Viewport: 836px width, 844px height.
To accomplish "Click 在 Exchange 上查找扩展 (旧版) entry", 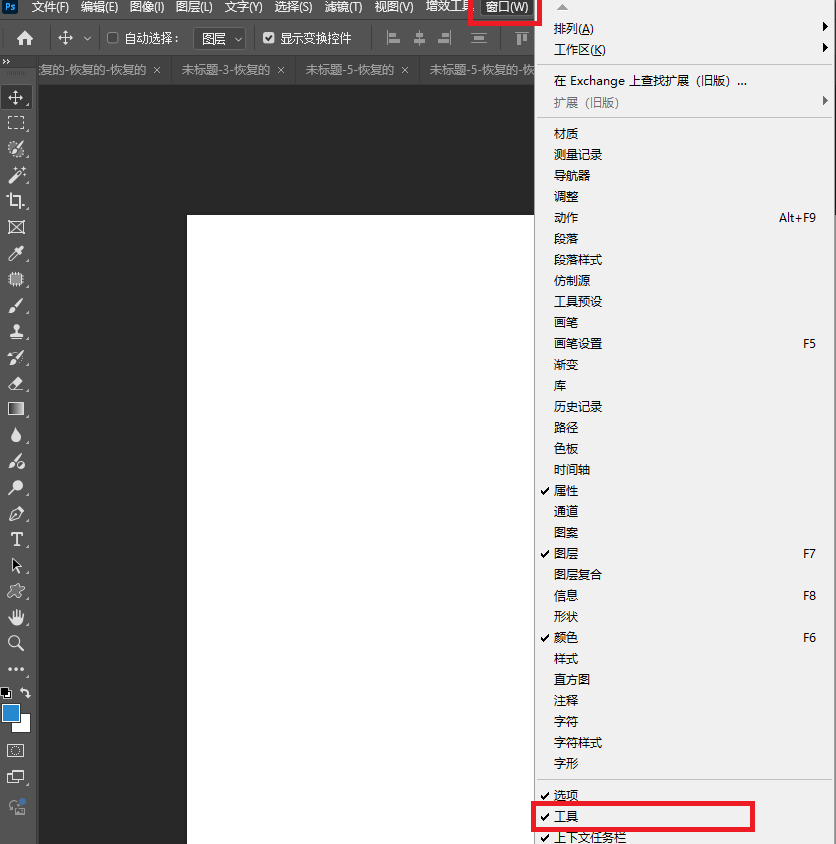I will tap(650, 81).
